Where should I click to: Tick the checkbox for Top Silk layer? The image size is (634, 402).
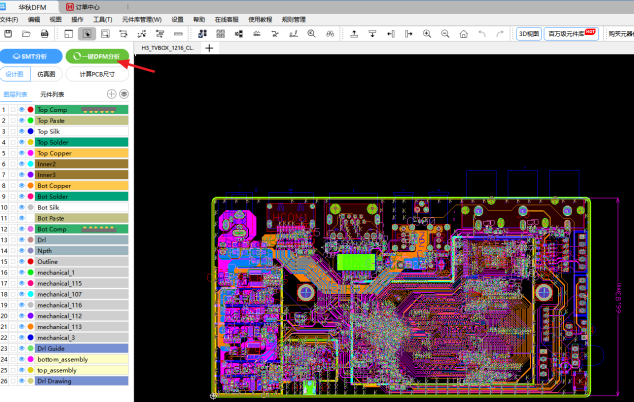coord(13,131)
